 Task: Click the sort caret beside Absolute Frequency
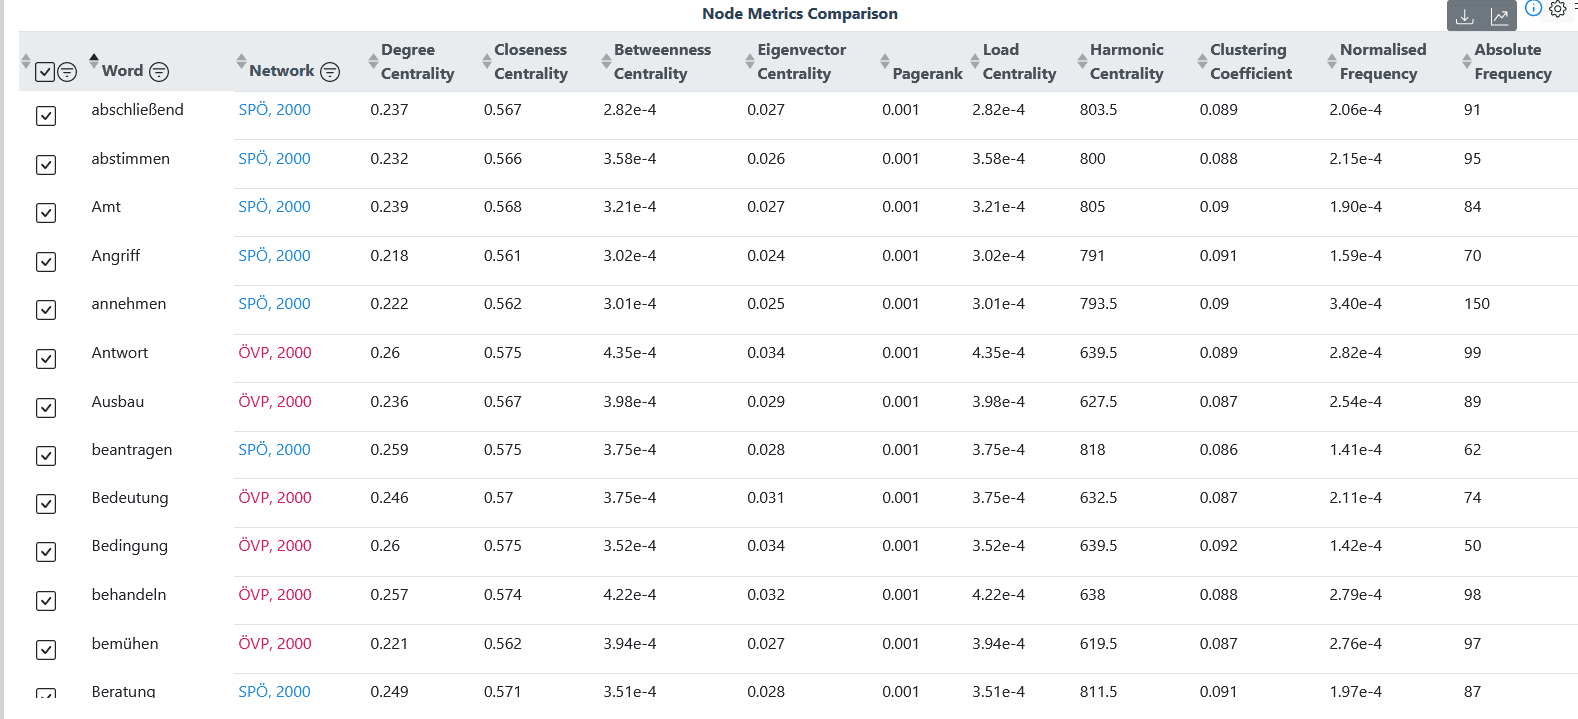click(1466, 61)
